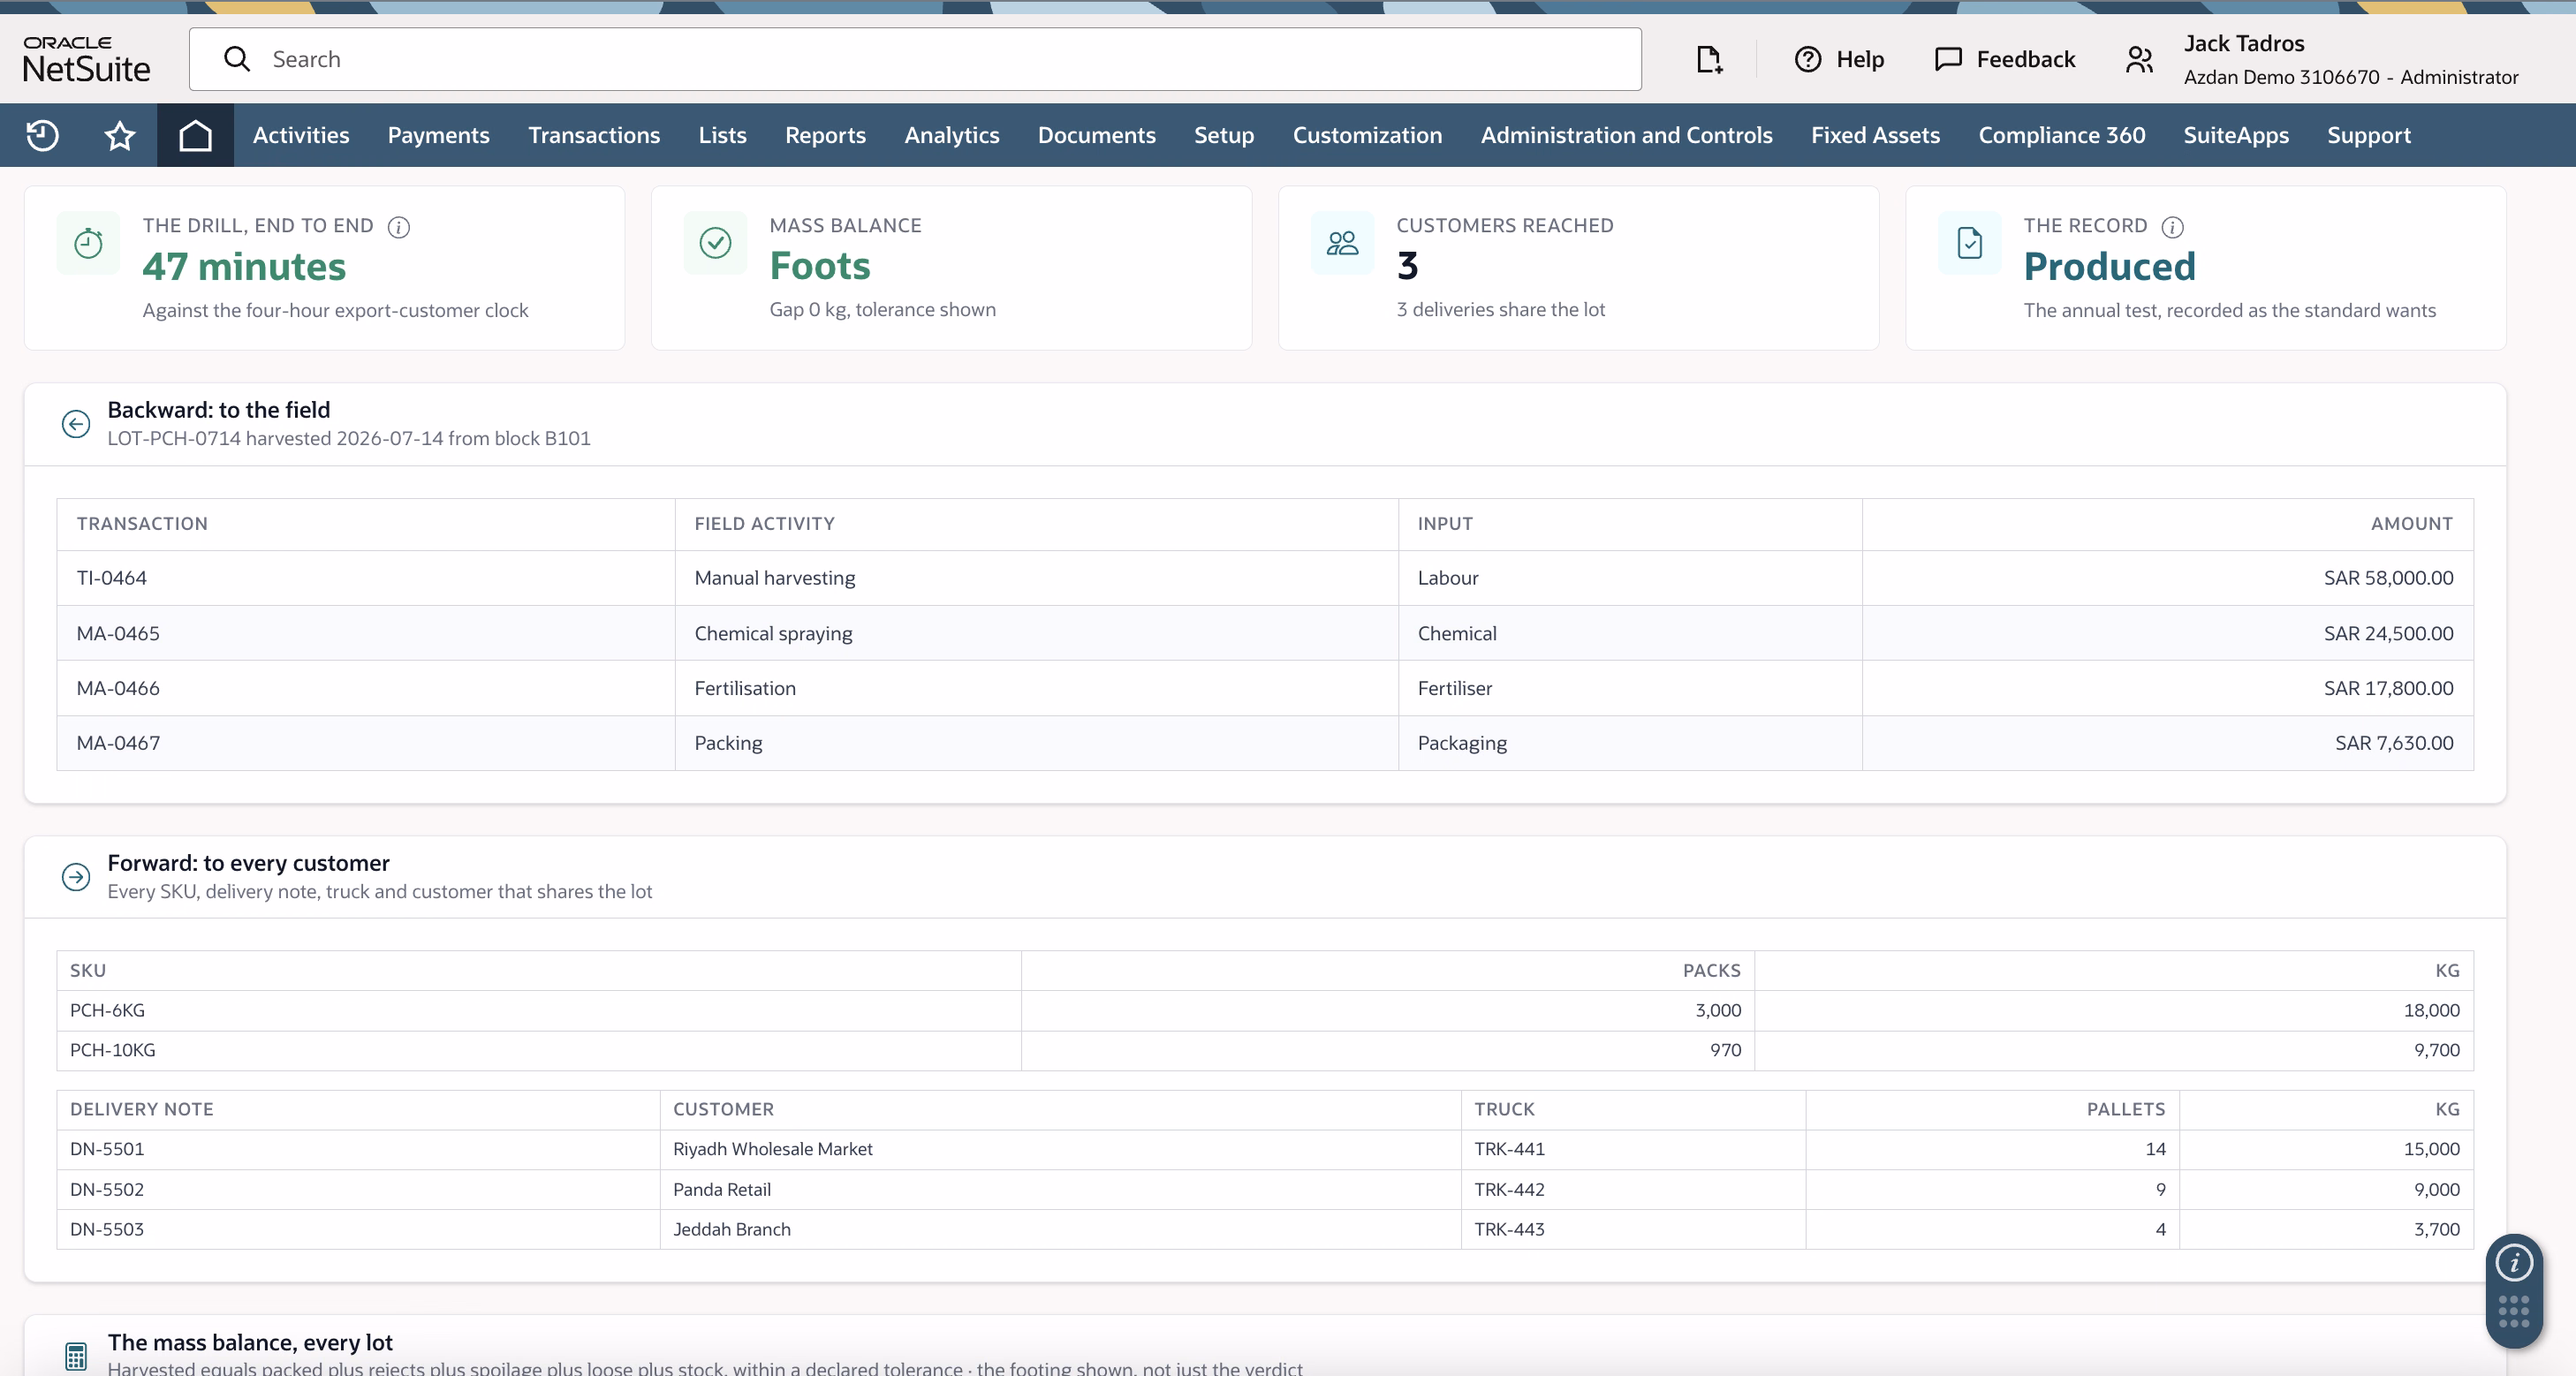Image resolution: width=2576 pixels, height=1376 pixels.
Task: Click the Feedback speech bubble icon
Action: (1948, 59)
